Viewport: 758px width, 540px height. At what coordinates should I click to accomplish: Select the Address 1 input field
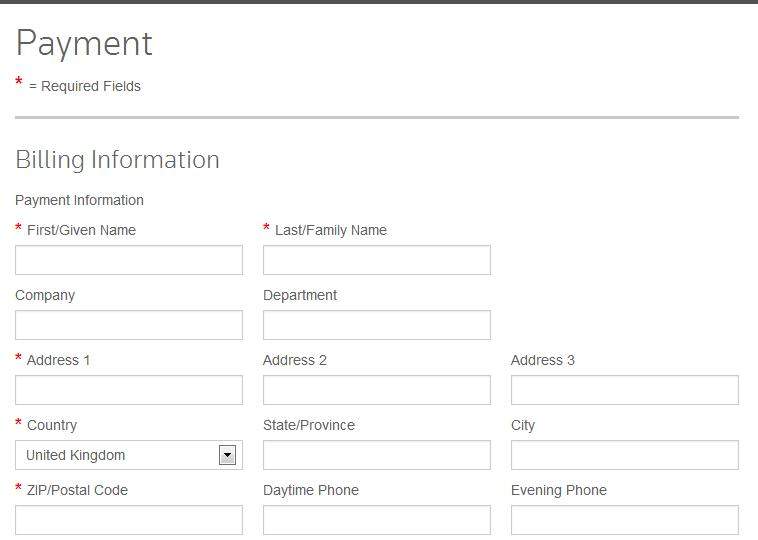click(128, 390)
